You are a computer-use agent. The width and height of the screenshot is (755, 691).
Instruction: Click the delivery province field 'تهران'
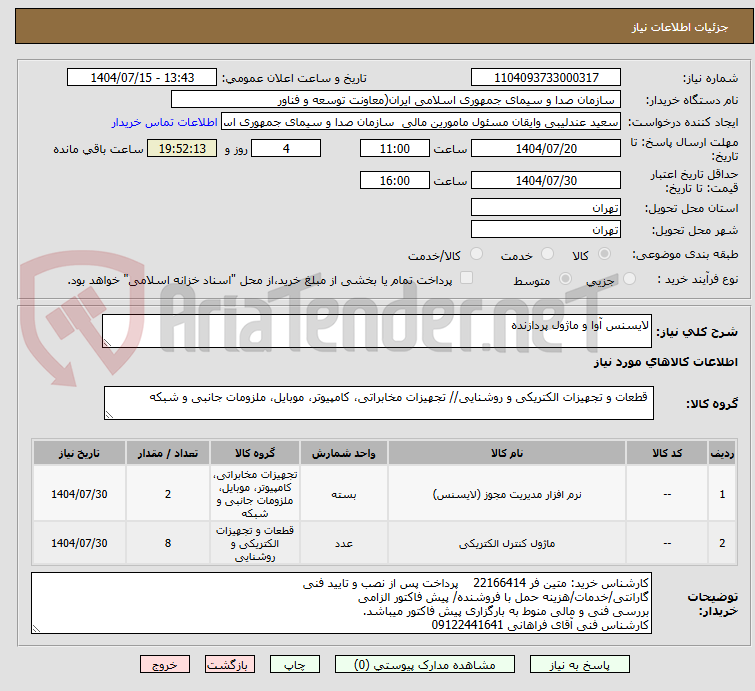tap(546, 208)
